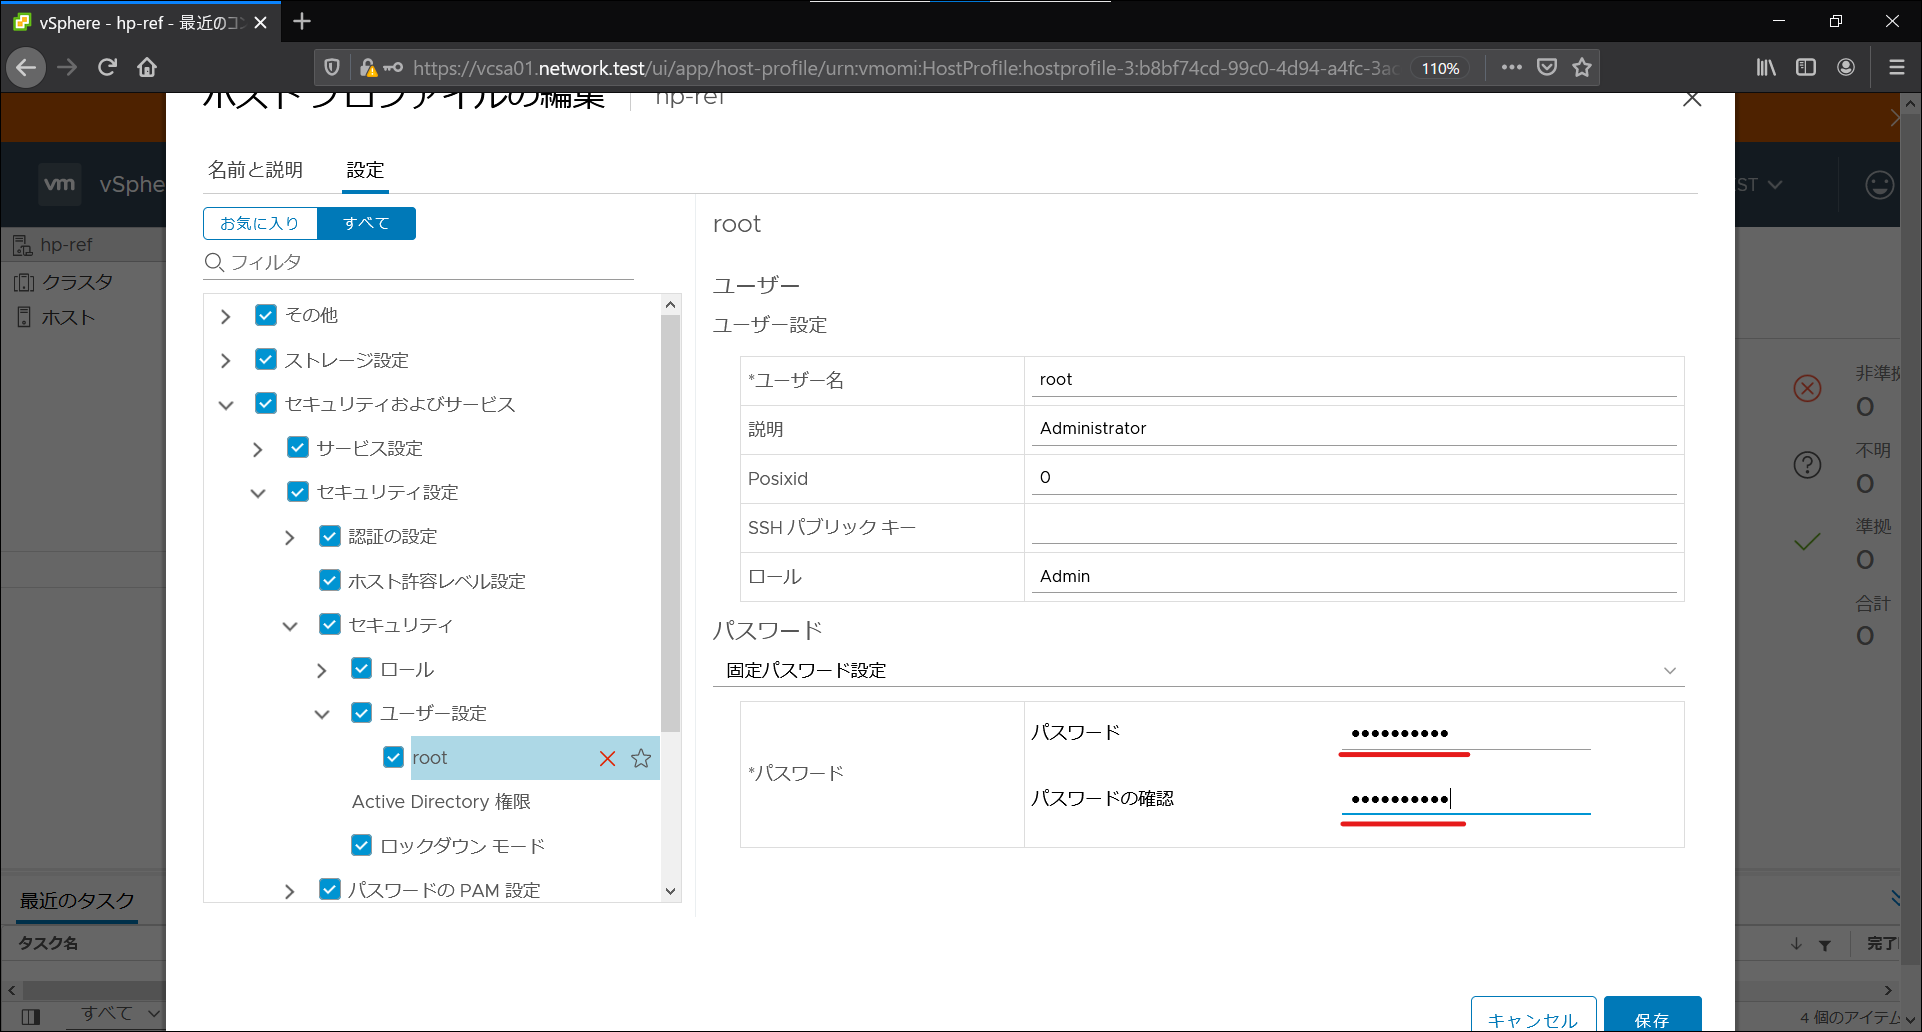Image resolution: width=1922 pixels, height=1032 pixels.
Task: Uncheck the ストレージ設定 checkbox
Action: tap(266, 359)
